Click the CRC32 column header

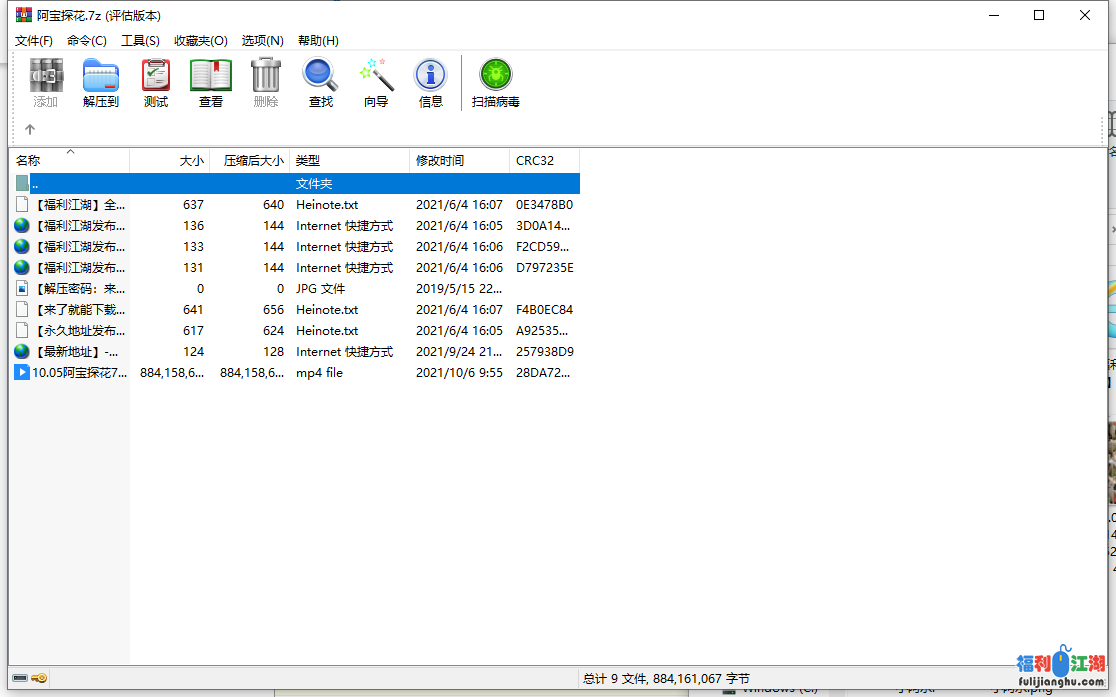534,161
